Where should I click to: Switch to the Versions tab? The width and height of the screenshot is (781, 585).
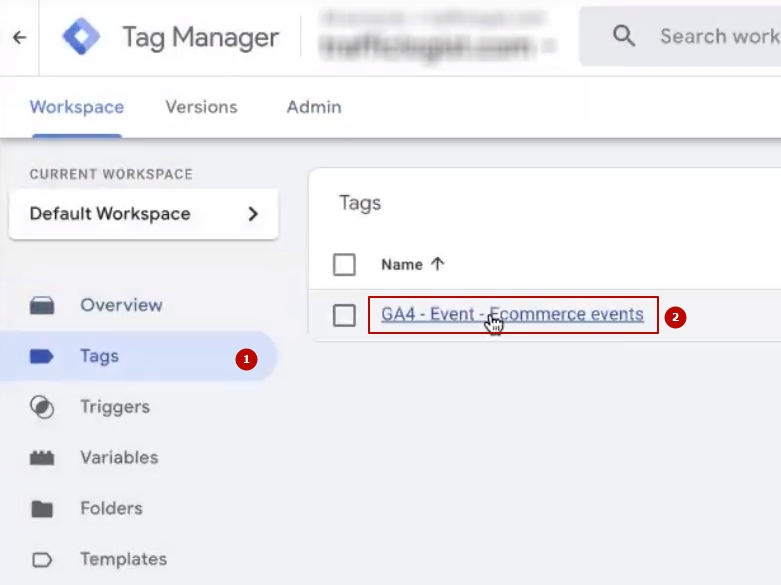[201, 107]
